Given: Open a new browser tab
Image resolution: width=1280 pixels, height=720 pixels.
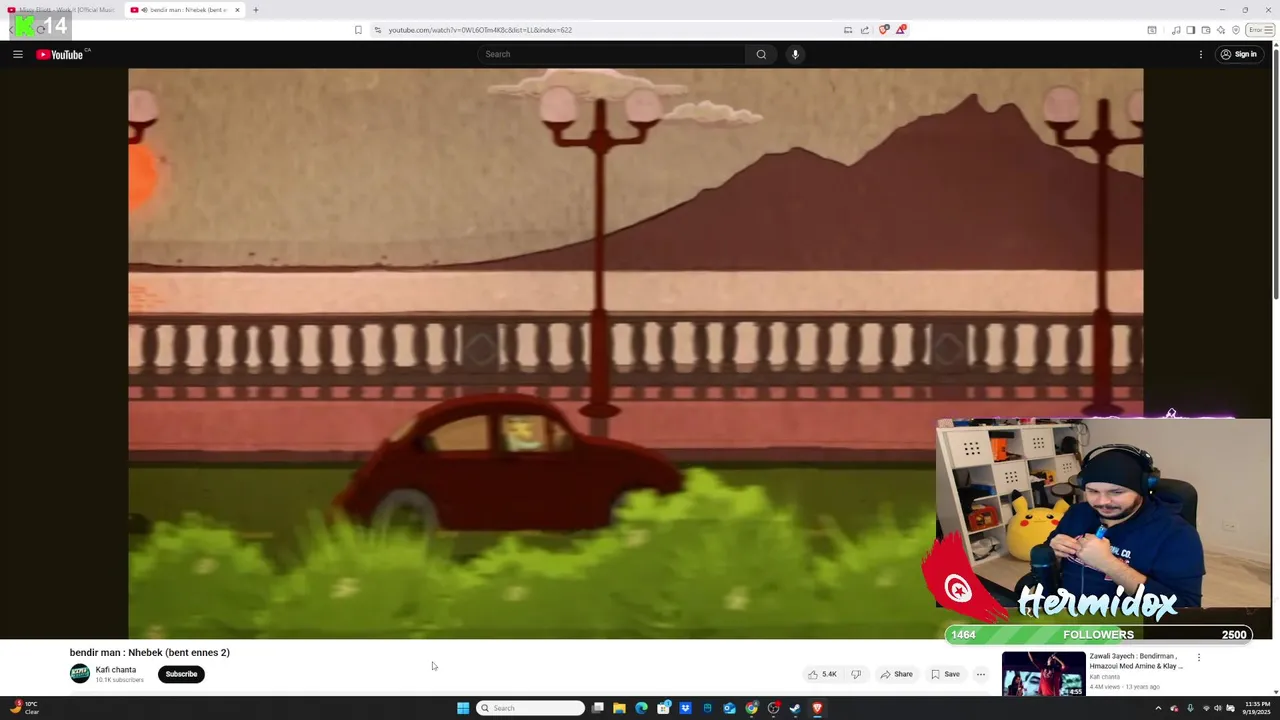Looking at the screenshot, I should tap(255, 10).
